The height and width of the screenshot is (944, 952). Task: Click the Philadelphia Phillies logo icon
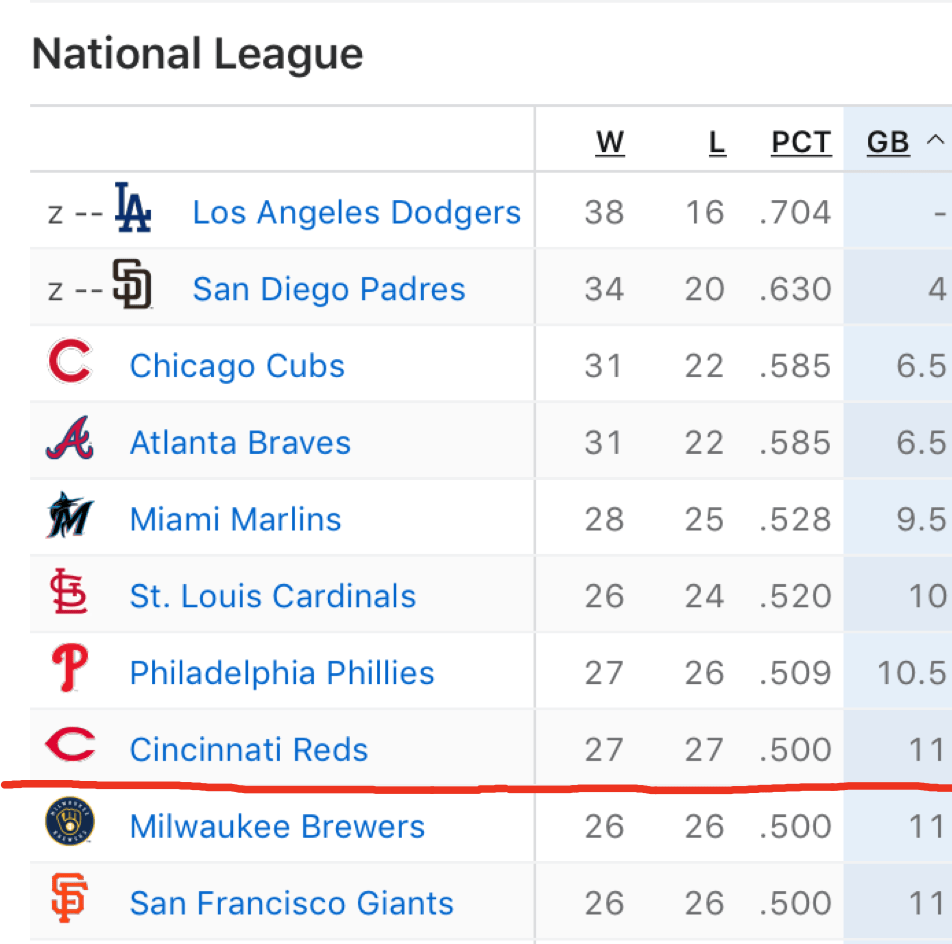coord(69,670)
